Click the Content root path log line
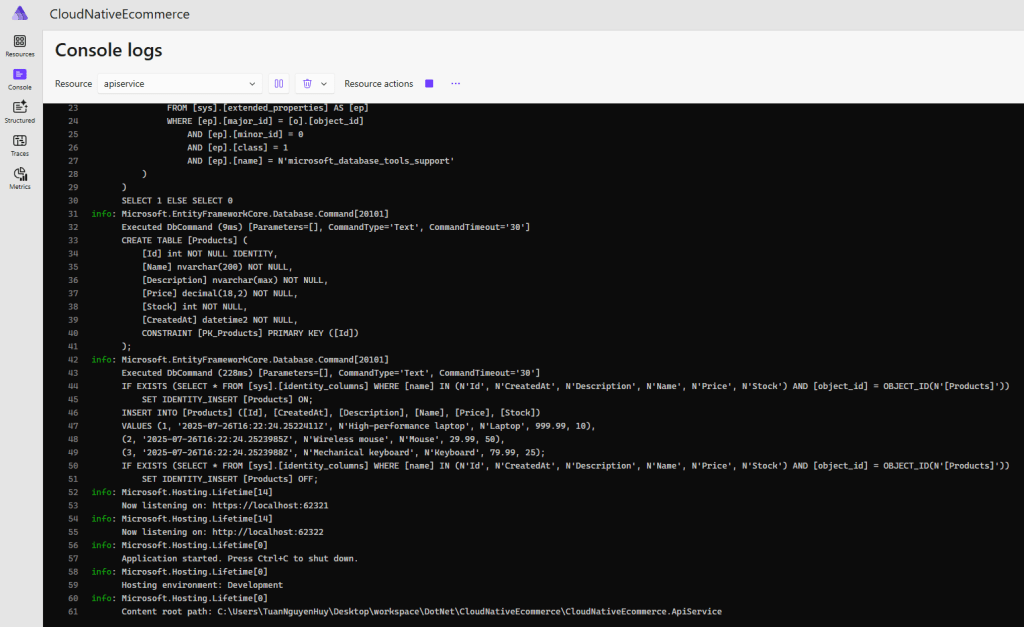The image size is (1024, 627). pyautogui.click(x=420, y=611)
